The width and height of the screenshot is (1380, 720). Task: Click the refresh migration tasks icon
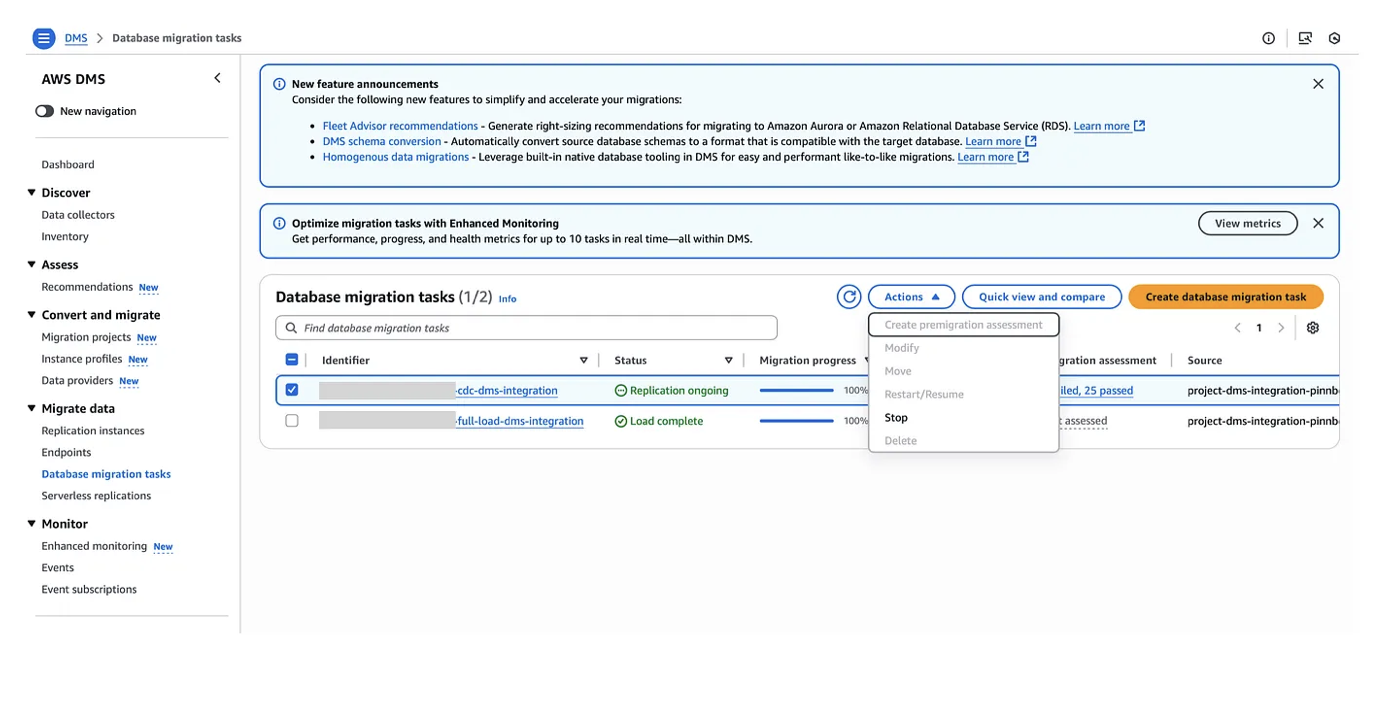click(849, 297)
